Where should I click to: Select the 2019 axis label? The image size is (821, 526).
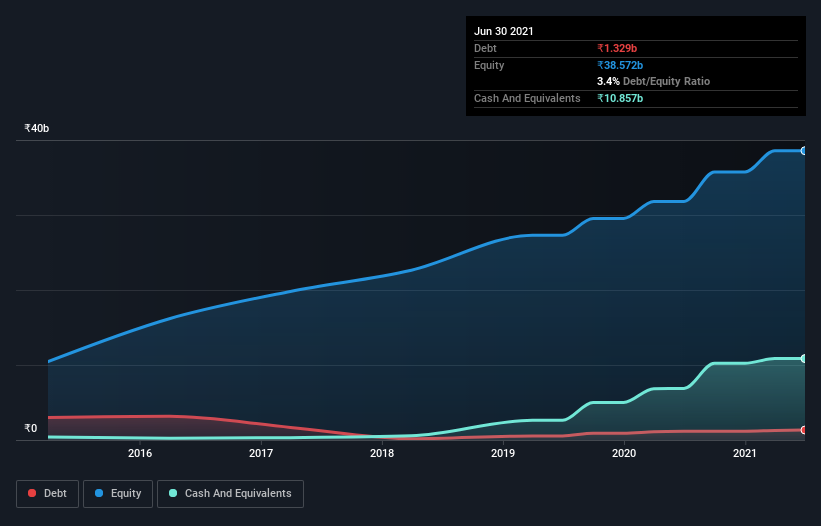(x=503, y=453)
